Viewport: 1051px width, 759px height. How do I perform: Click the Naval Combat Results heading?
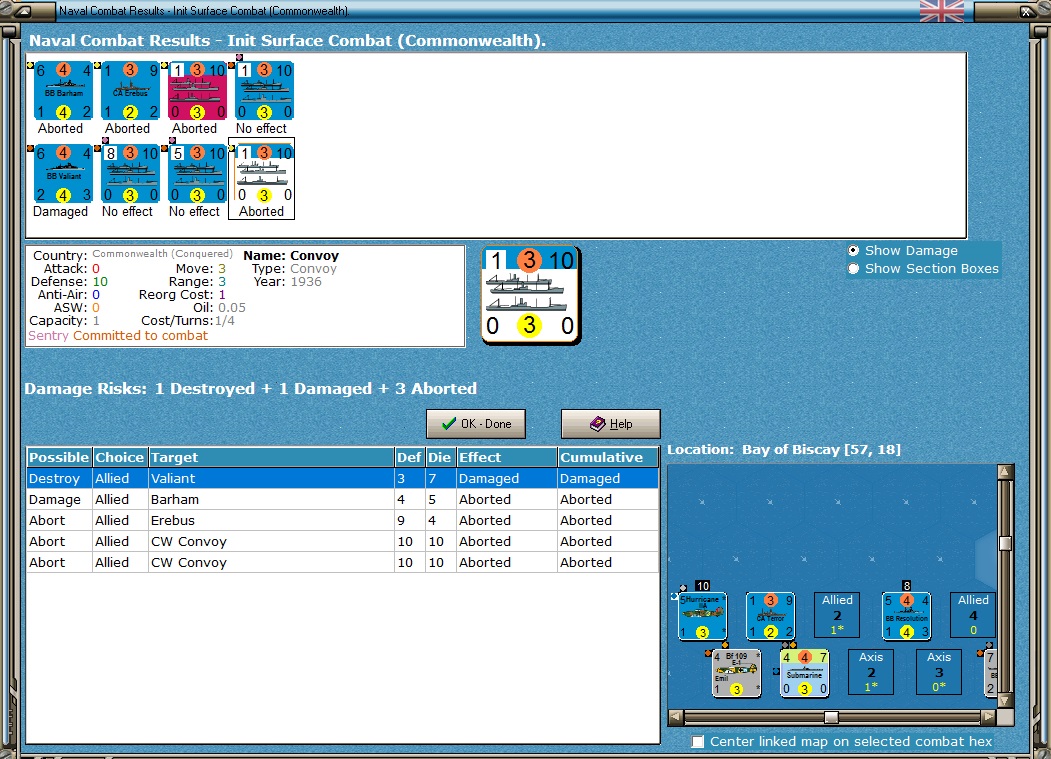tap(288, 41)
